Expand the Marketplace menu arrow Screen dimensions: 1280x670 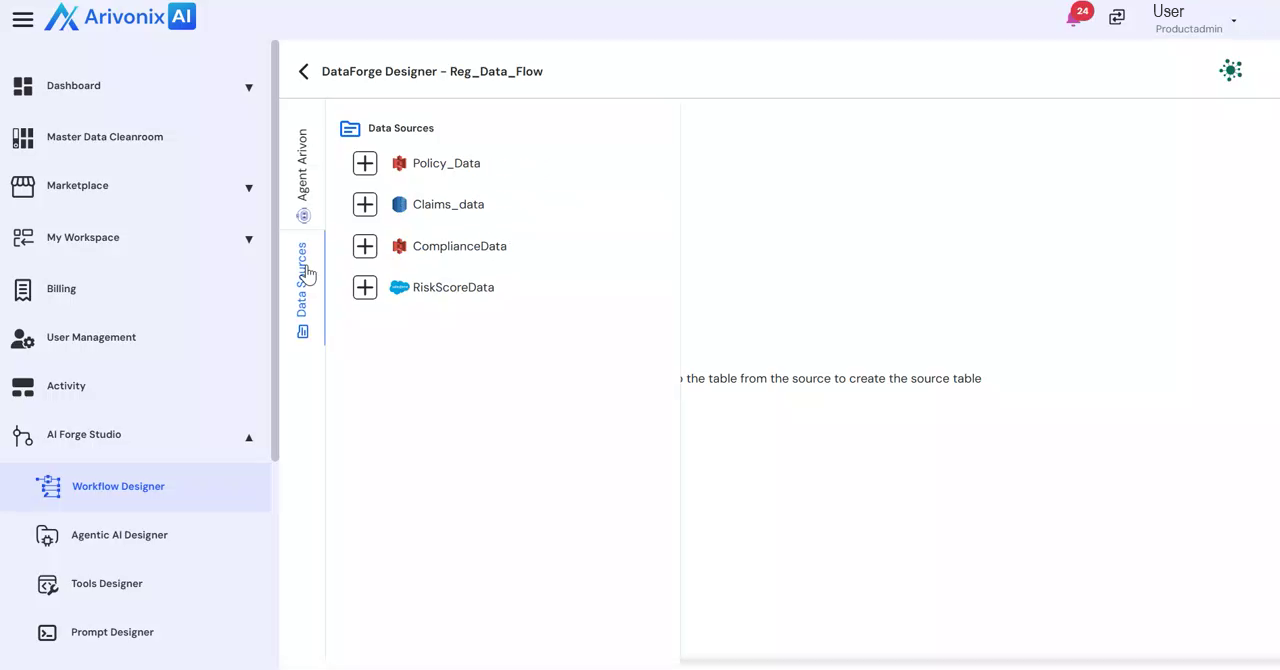(249, 187)
